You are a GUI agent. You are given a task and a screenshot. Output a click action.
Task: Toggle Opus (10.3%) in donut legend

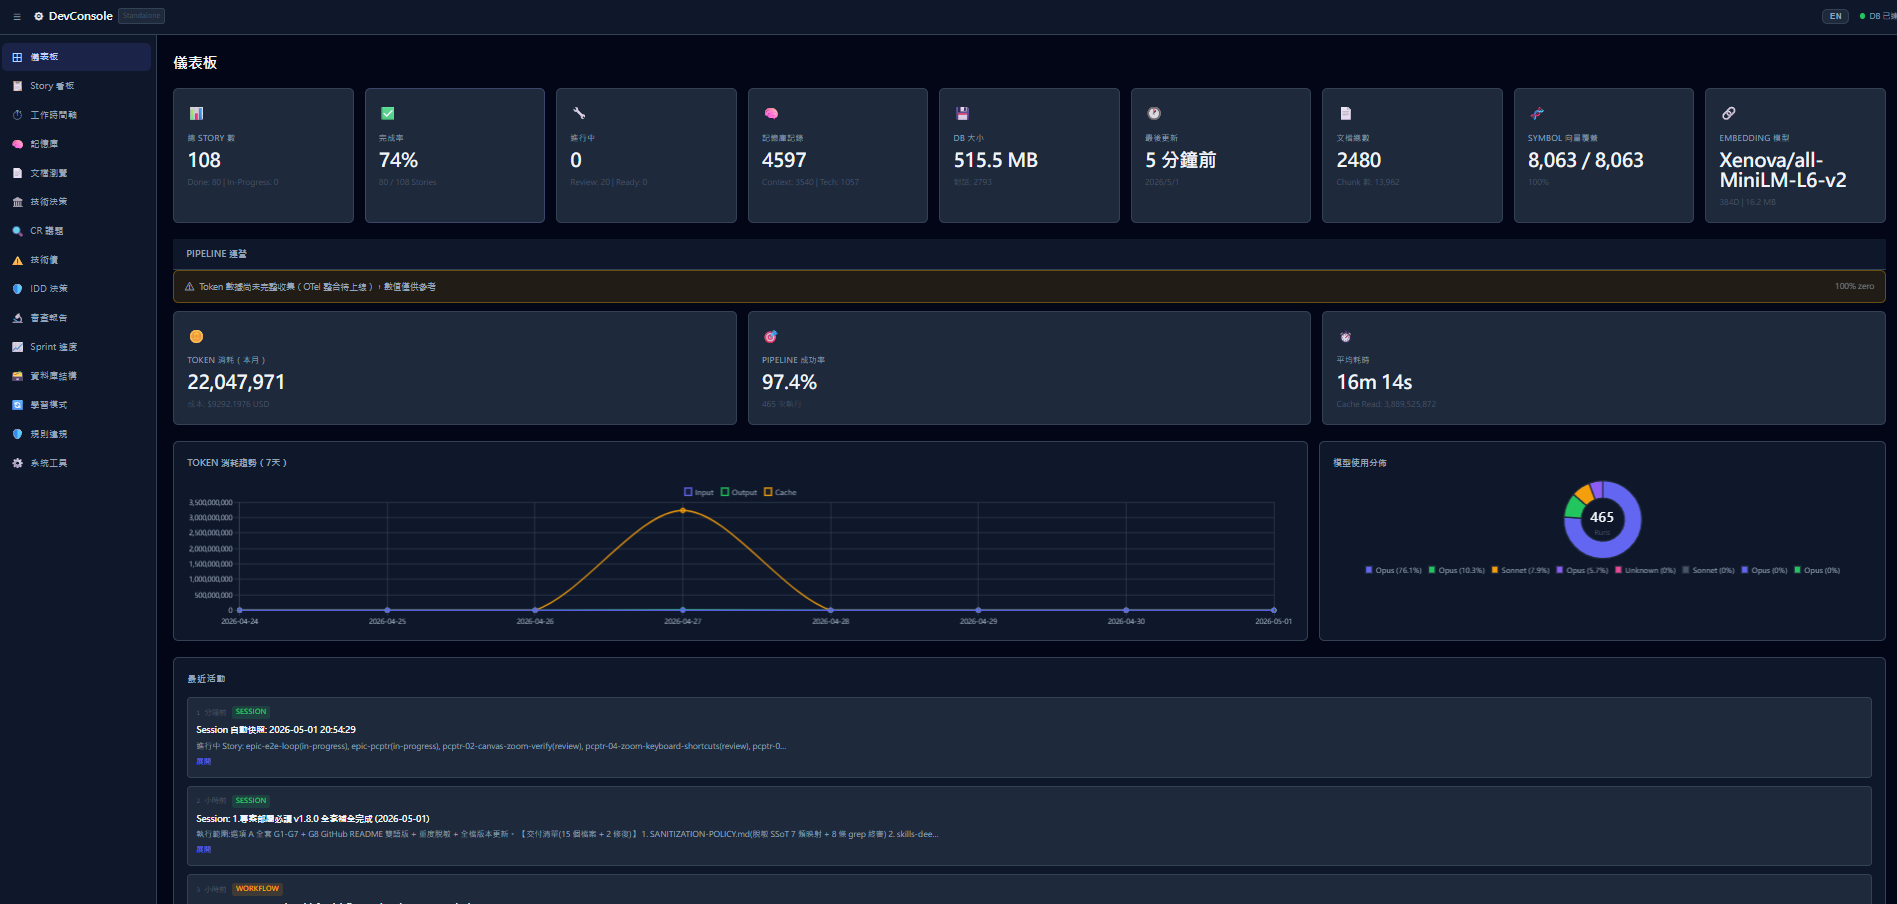[1456, 570]
